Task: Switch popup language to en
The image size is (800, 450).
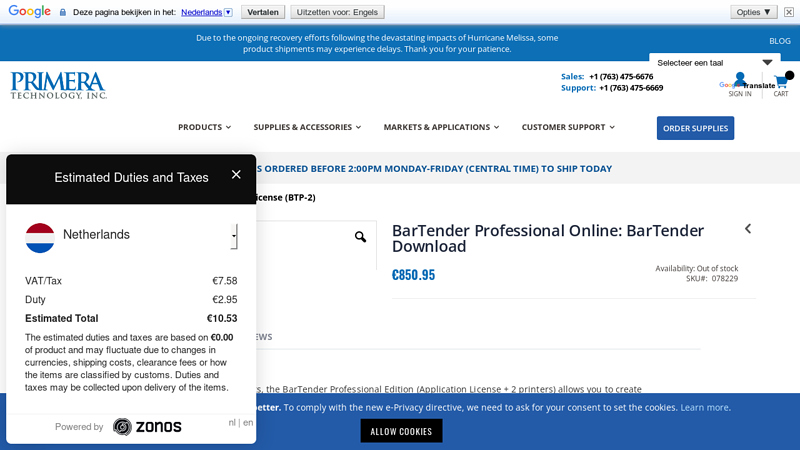Action: pyautogui.click(x=248, y=422)
